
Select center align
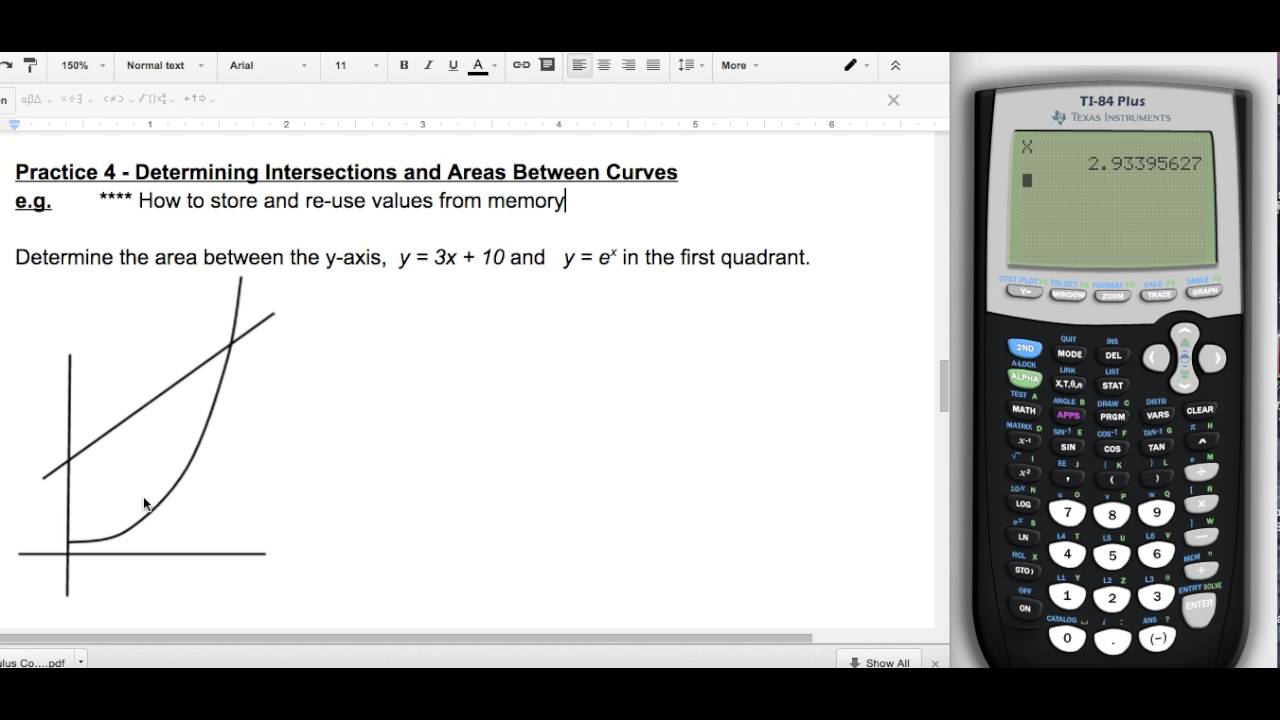click(604, 65)
